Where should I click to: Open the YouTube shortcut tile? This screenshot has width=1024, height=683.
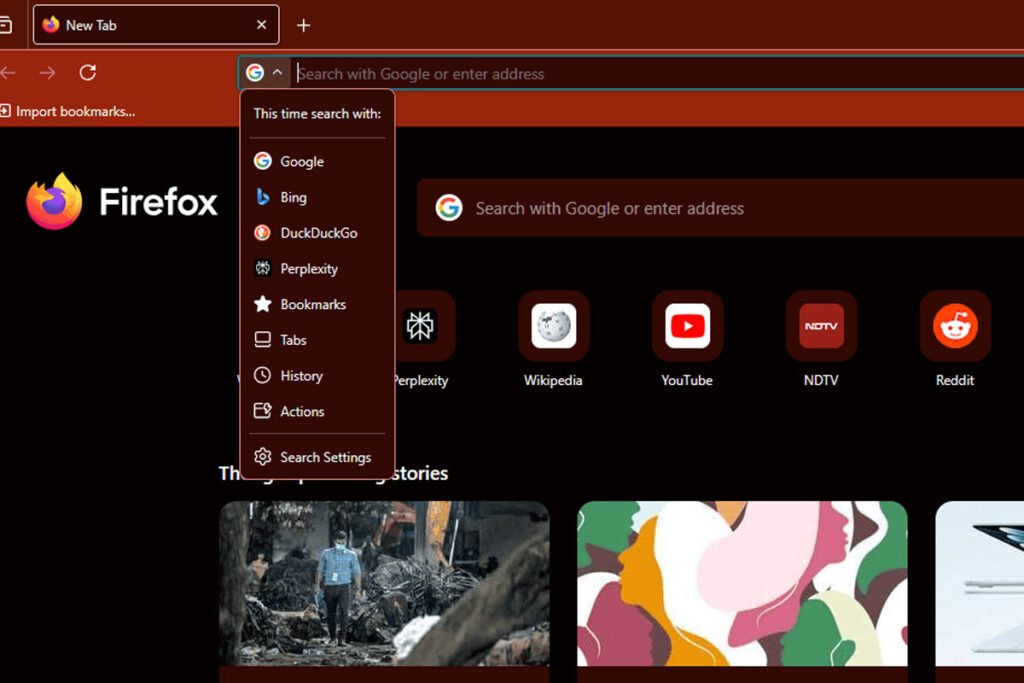(687, 326)
